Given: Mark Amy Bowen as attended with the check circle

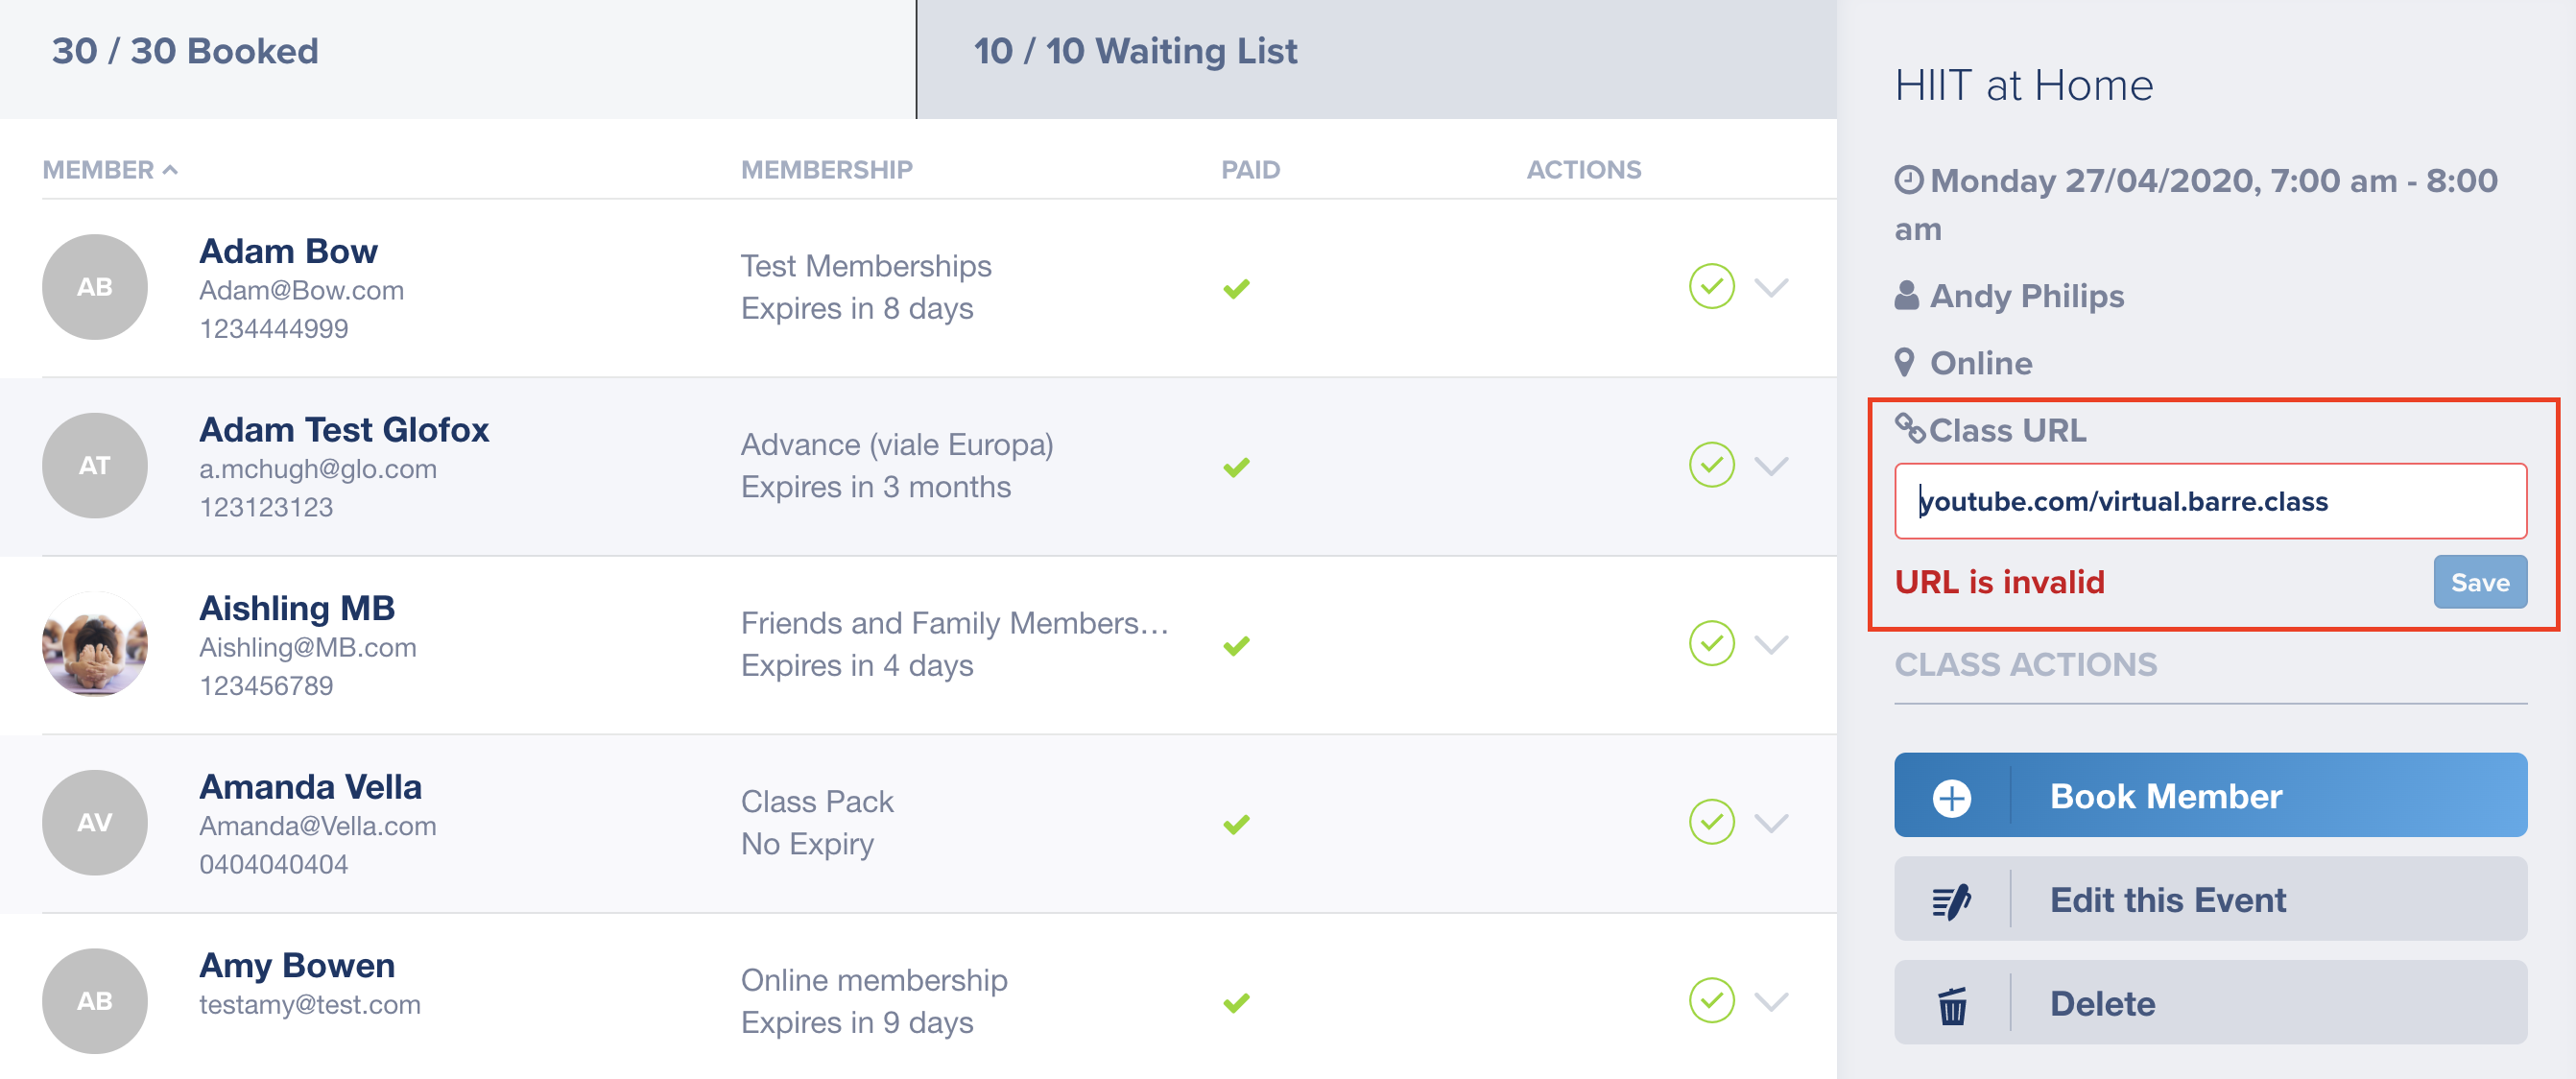Looking at the screenshot, I should (1711, 1001).
